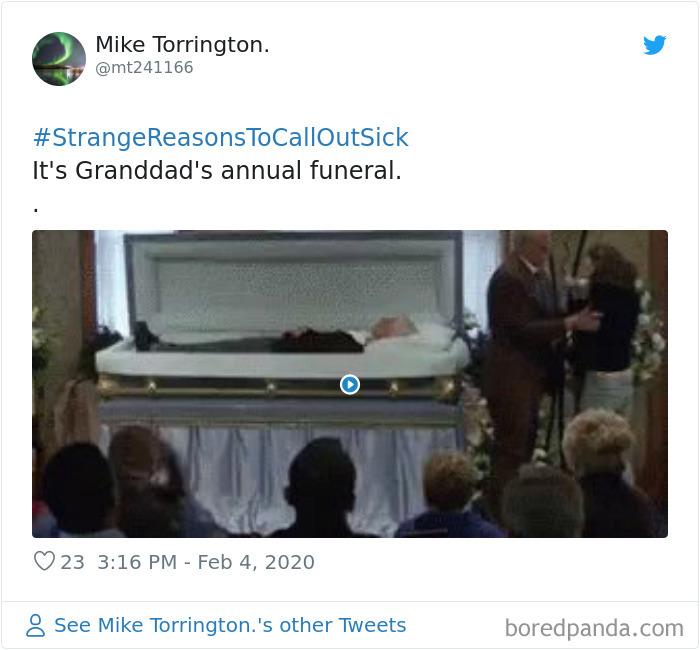The height and width of the screenshot is (650, 700).
Task: Click the open casket in the video thumbnail
Action: pos(281,328)
